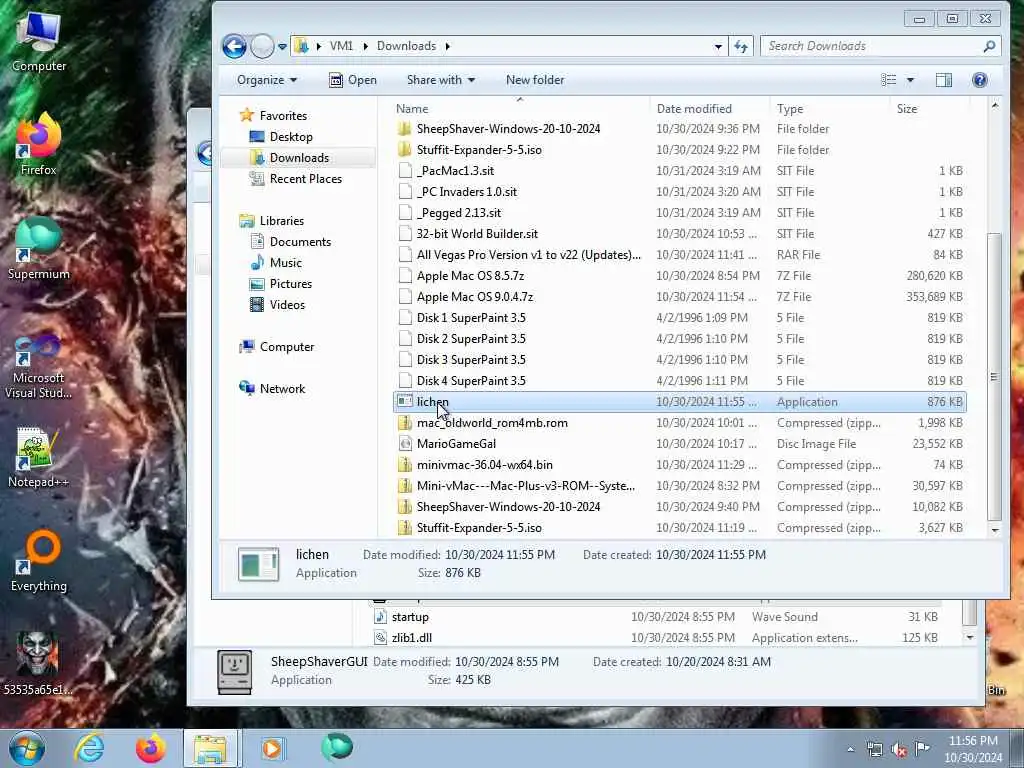1024x768 pixels.
Task: Open Supermium desktop shortcut
Action: tap(39, 249)
